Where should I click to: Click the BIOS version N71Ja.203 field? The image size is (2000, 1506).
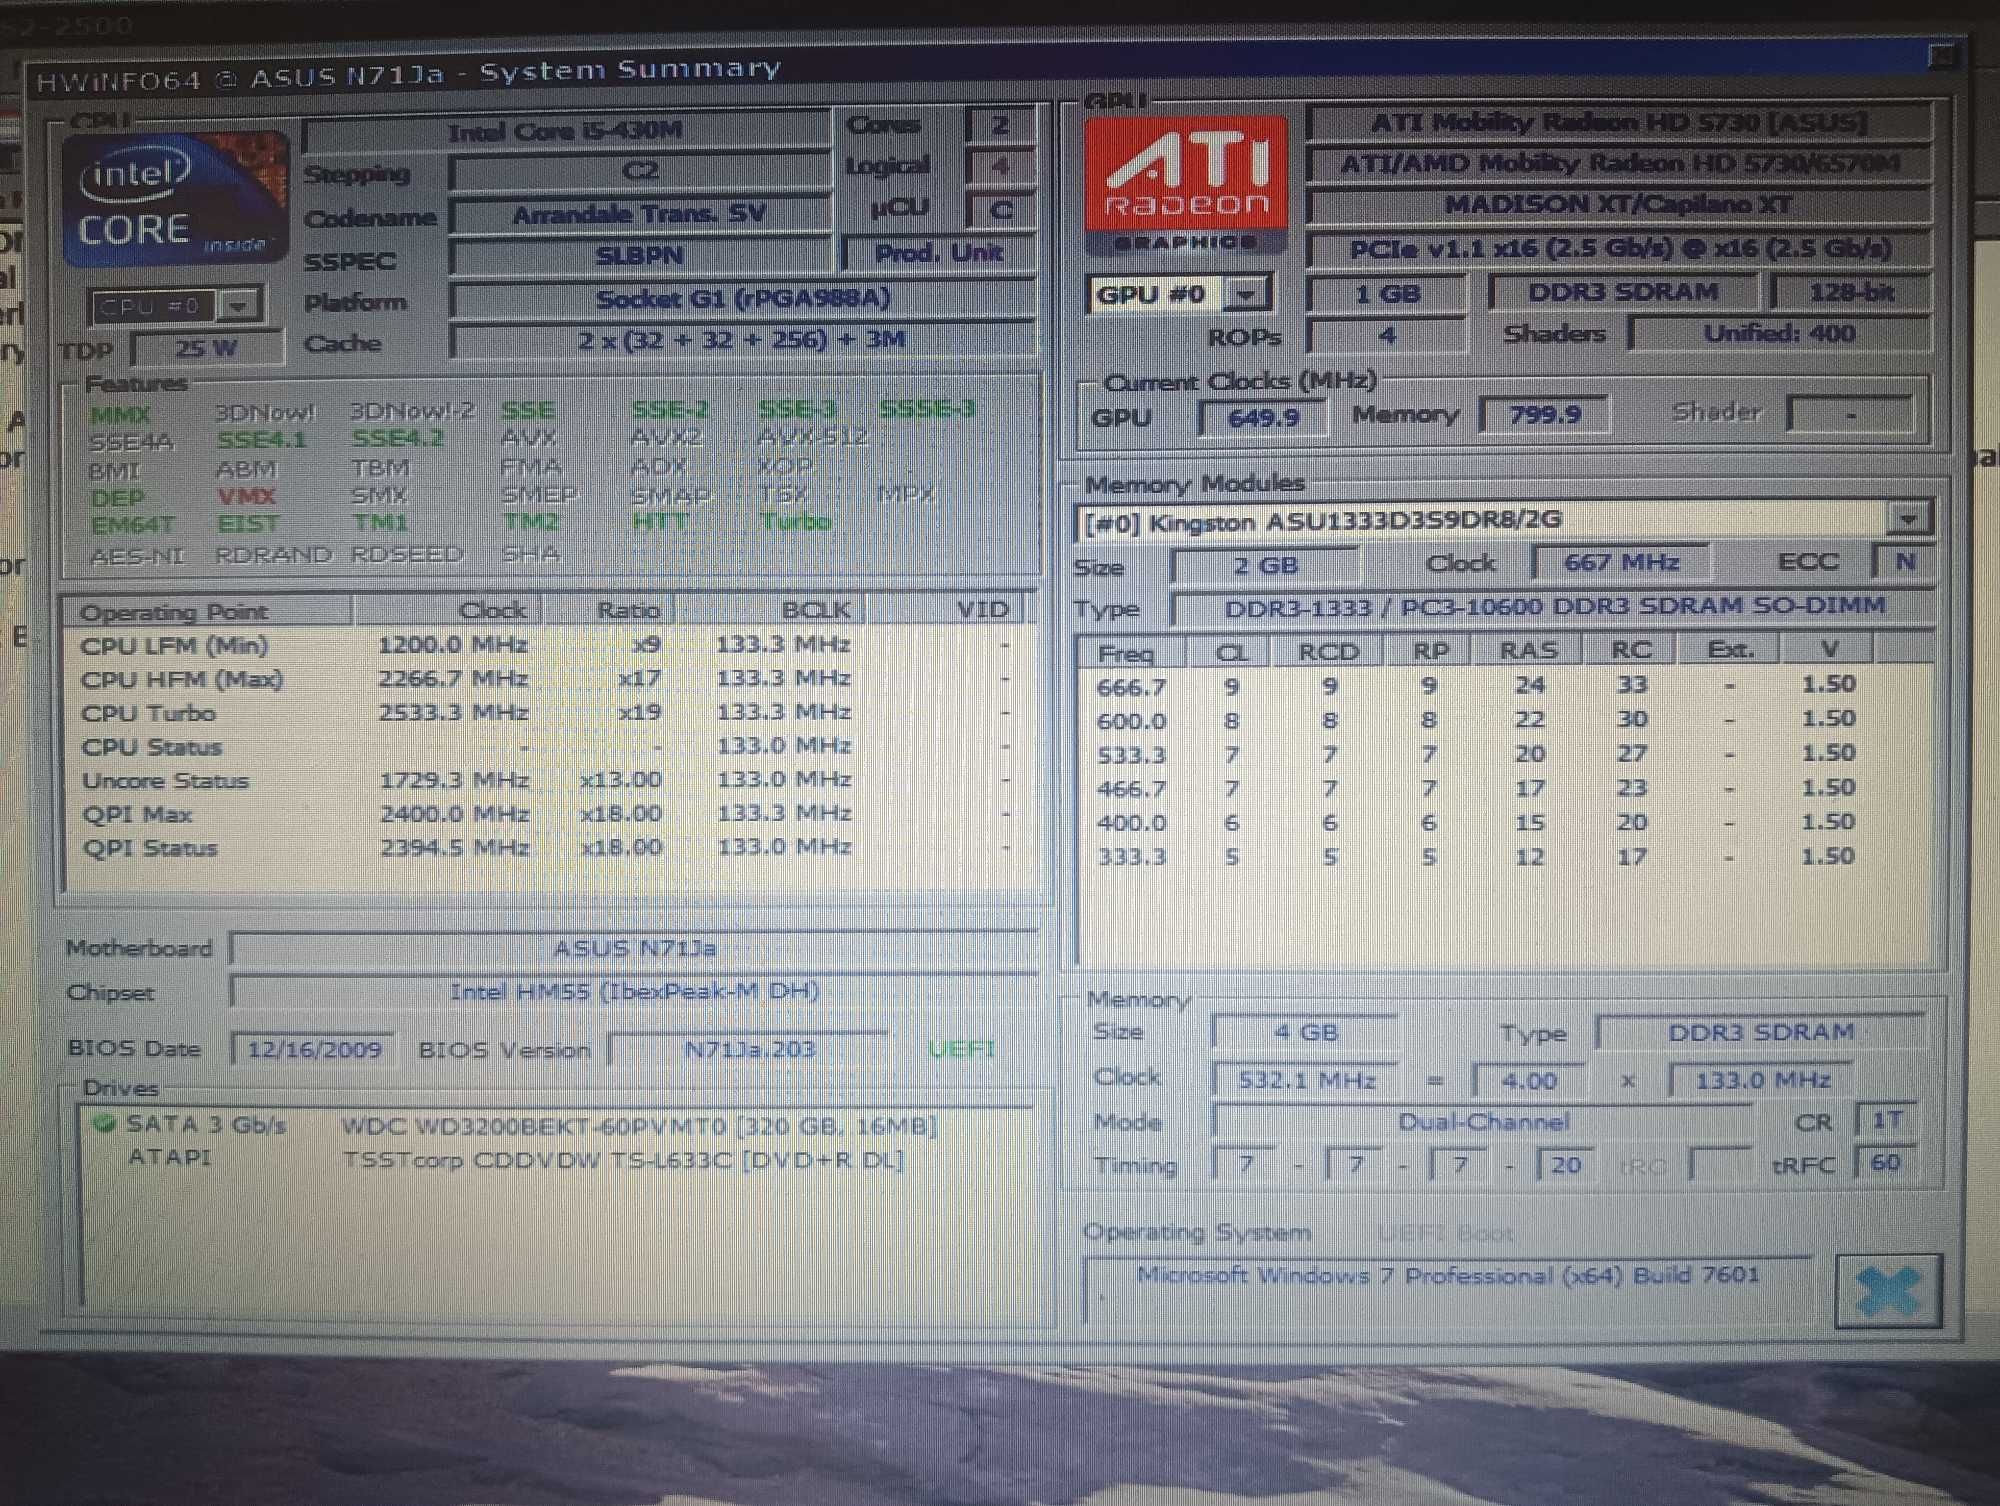(x=750, y=1049)
